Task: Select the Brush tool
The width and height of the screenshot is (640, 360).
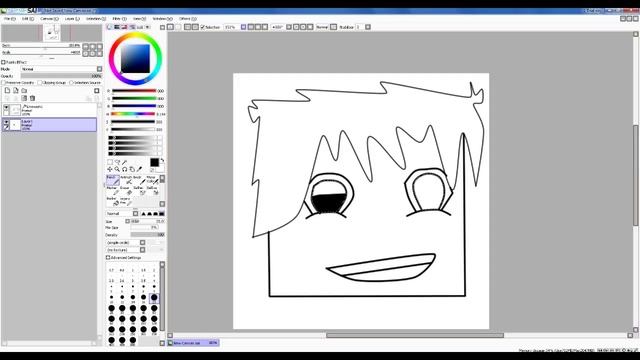Action: pos(139,180)
